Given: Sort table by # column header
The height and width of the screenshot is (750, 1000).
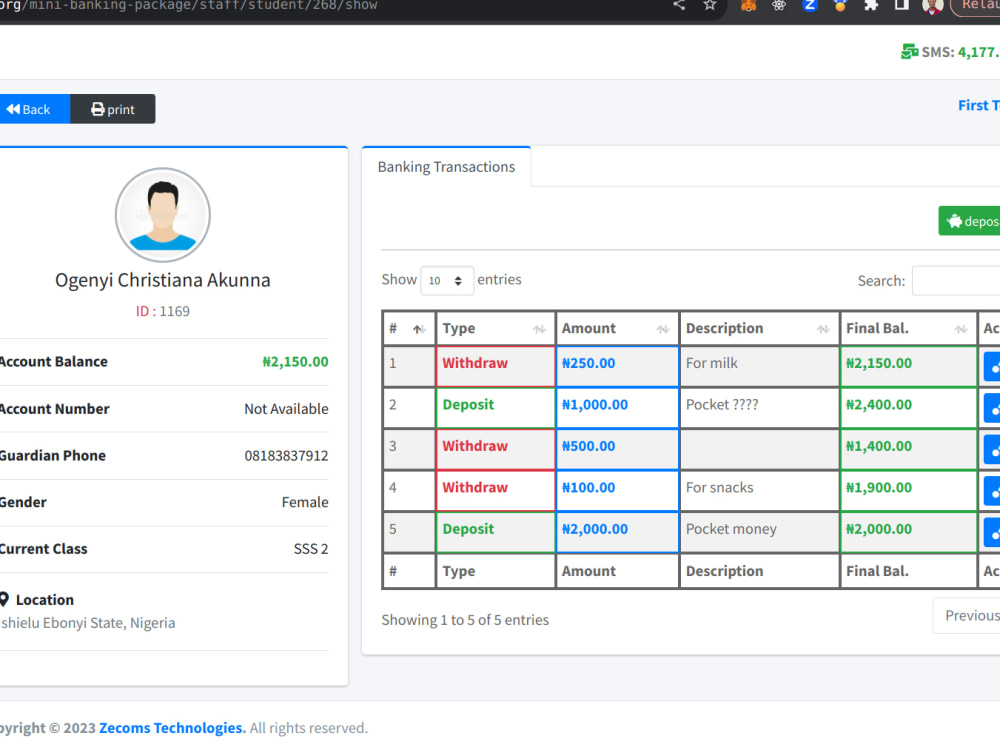Looking at the screenshot, I should click(409, 328).
